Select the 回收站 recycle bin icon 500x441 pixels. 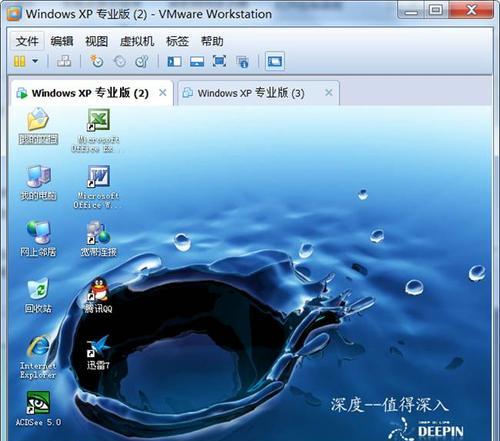pos(38,296)
